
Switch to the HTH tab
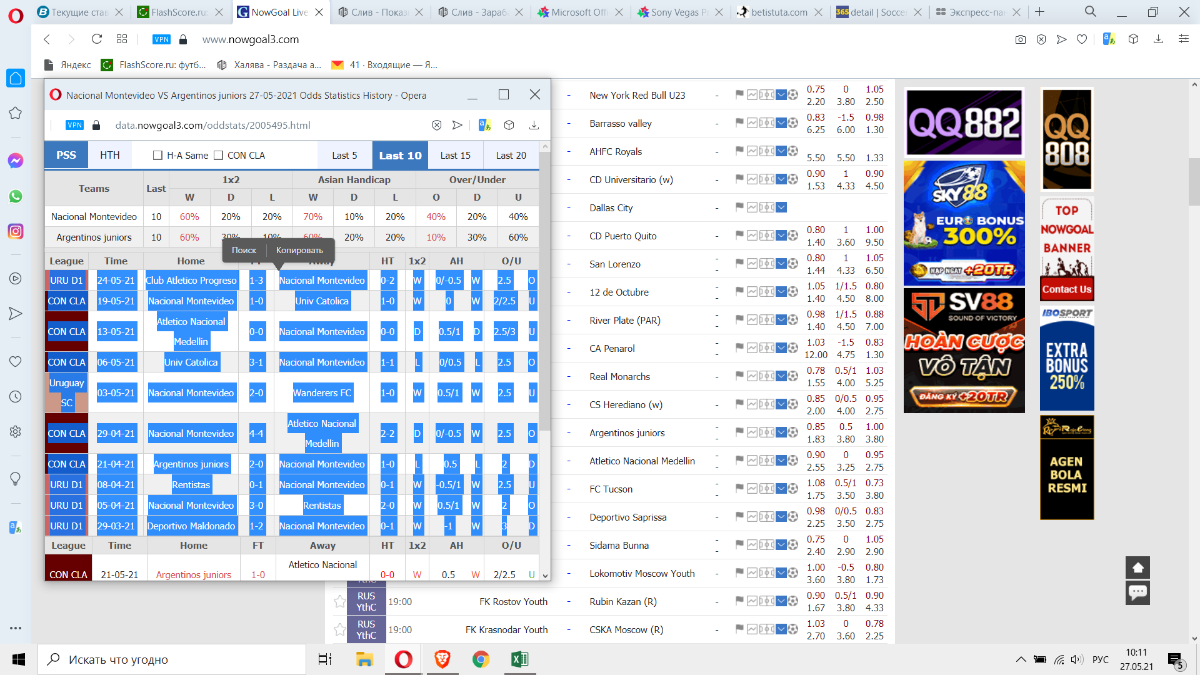[x=109, y=156]
